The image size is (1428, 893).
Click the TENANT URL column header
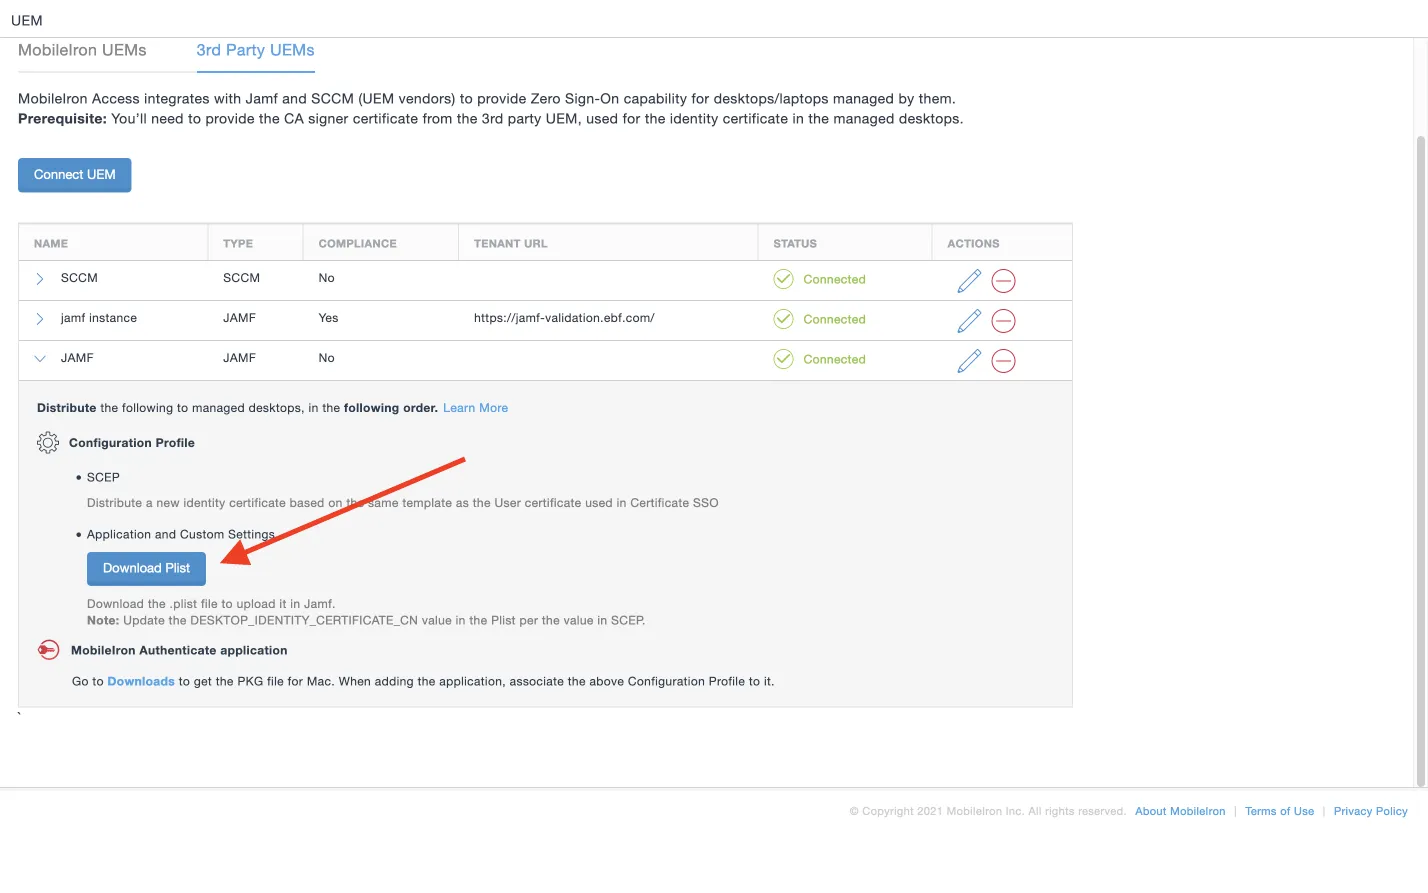click(510, 244)
